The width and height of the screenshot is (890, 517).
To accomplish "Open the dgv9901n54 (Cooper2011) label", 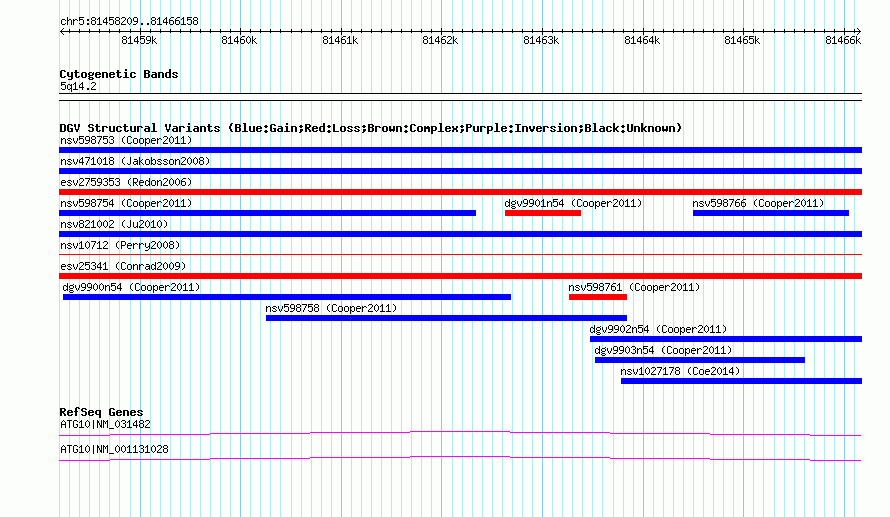I will (x=573, y=203).
